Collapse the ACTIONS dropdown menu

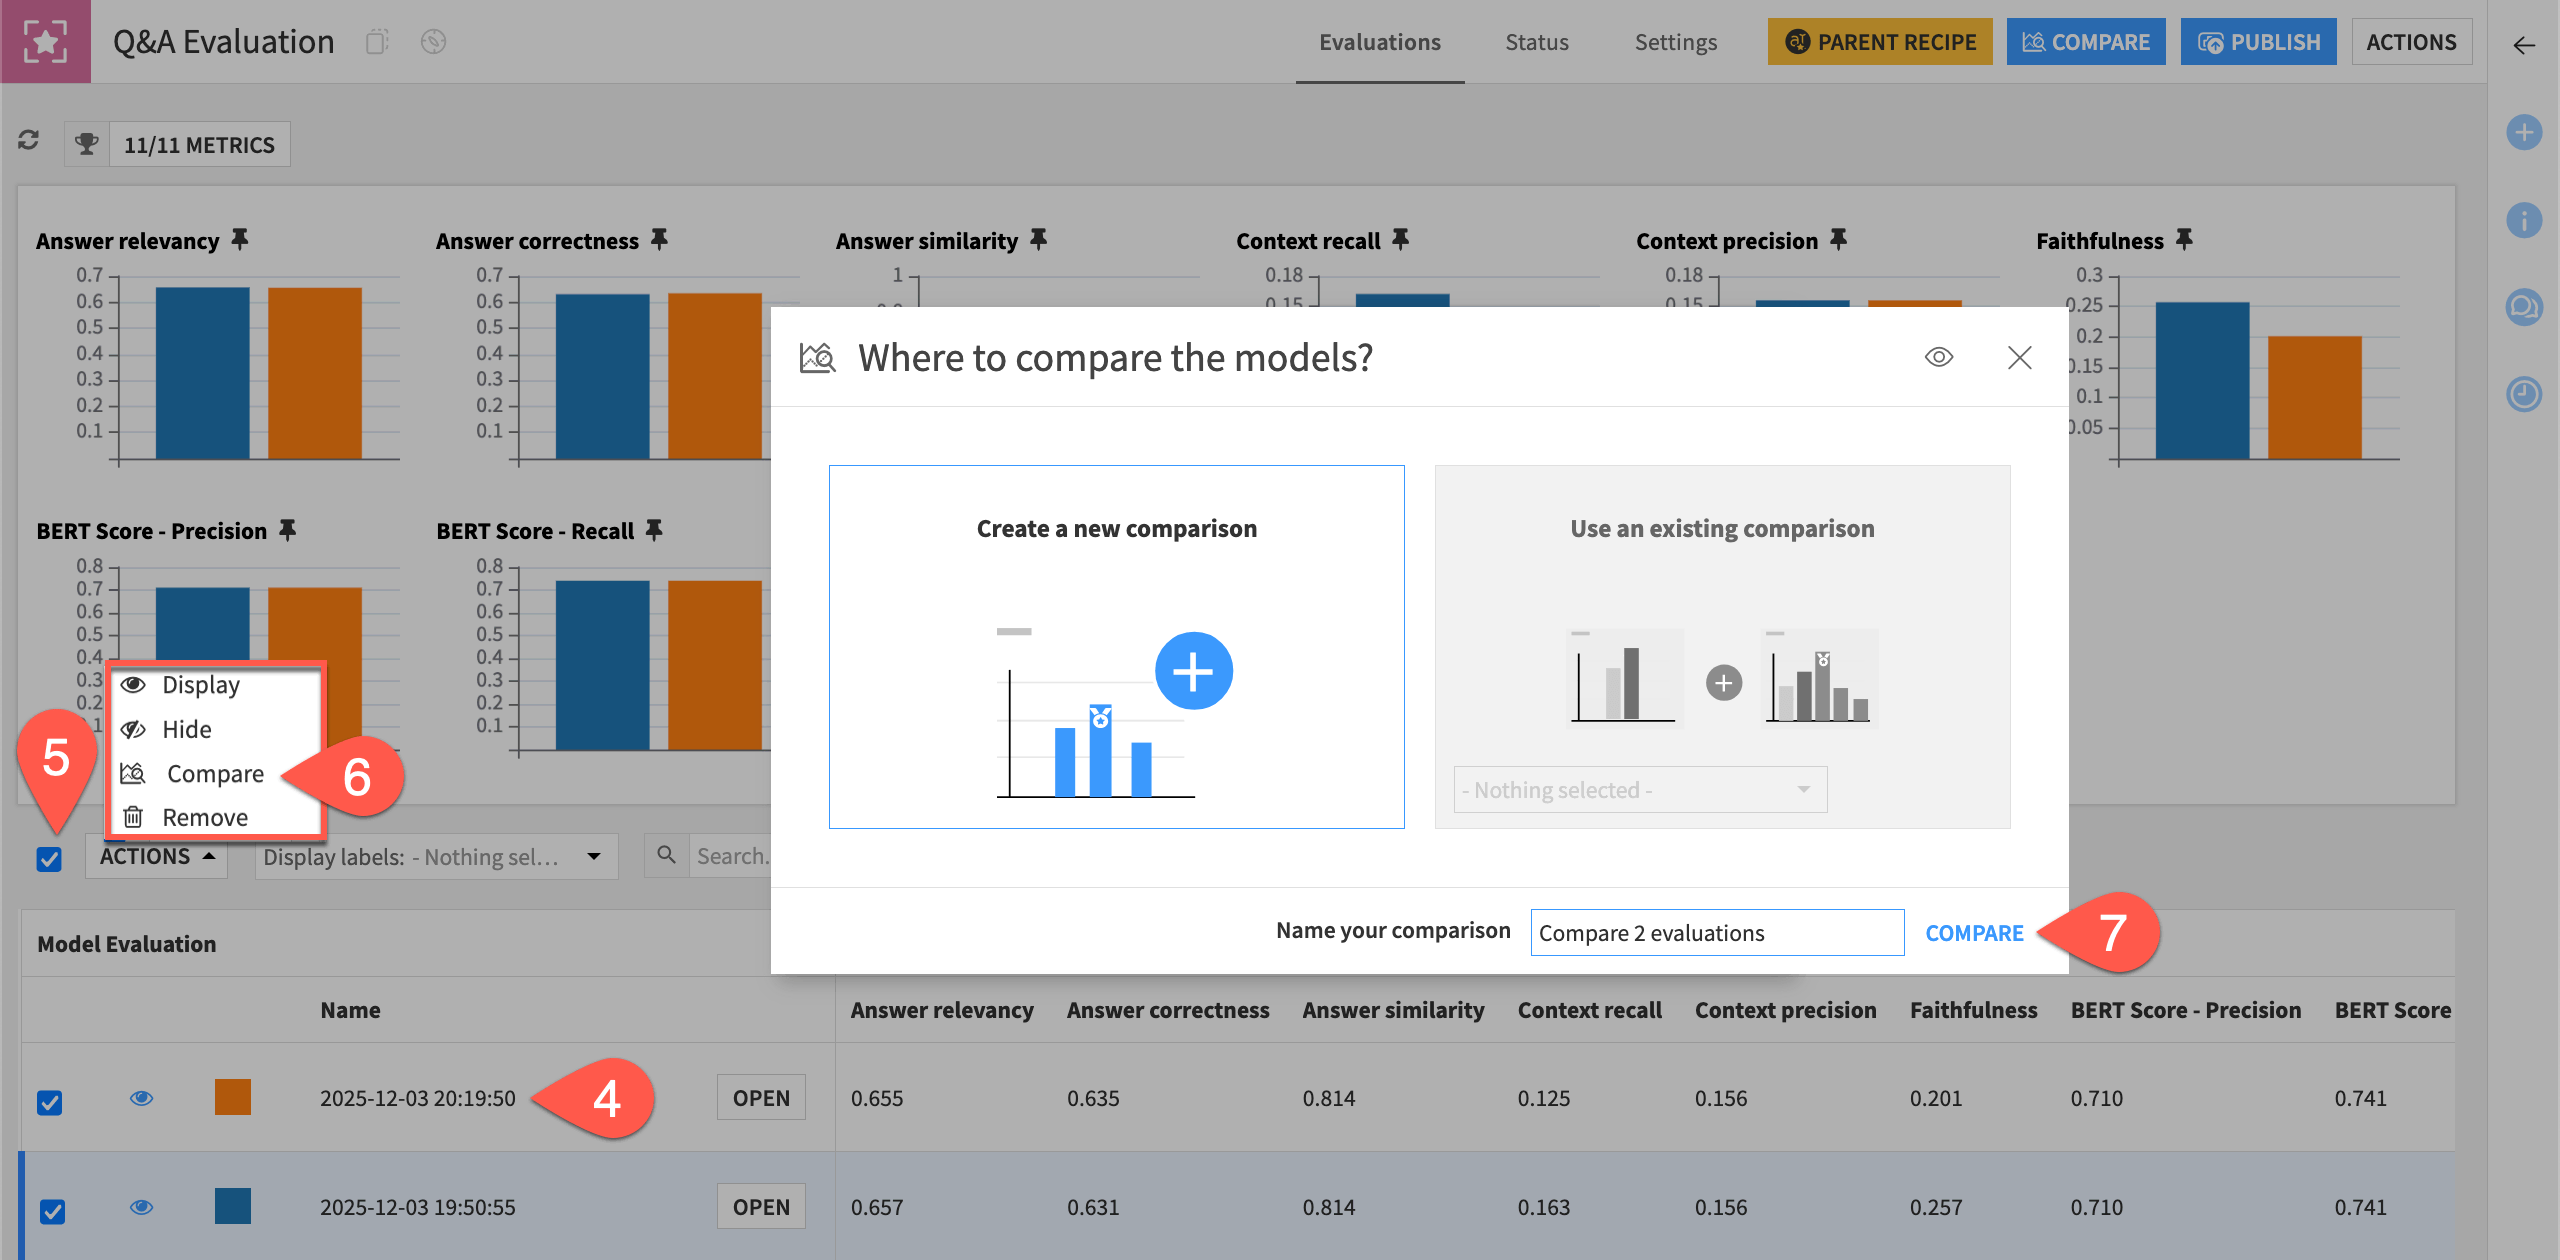(156, 856)
